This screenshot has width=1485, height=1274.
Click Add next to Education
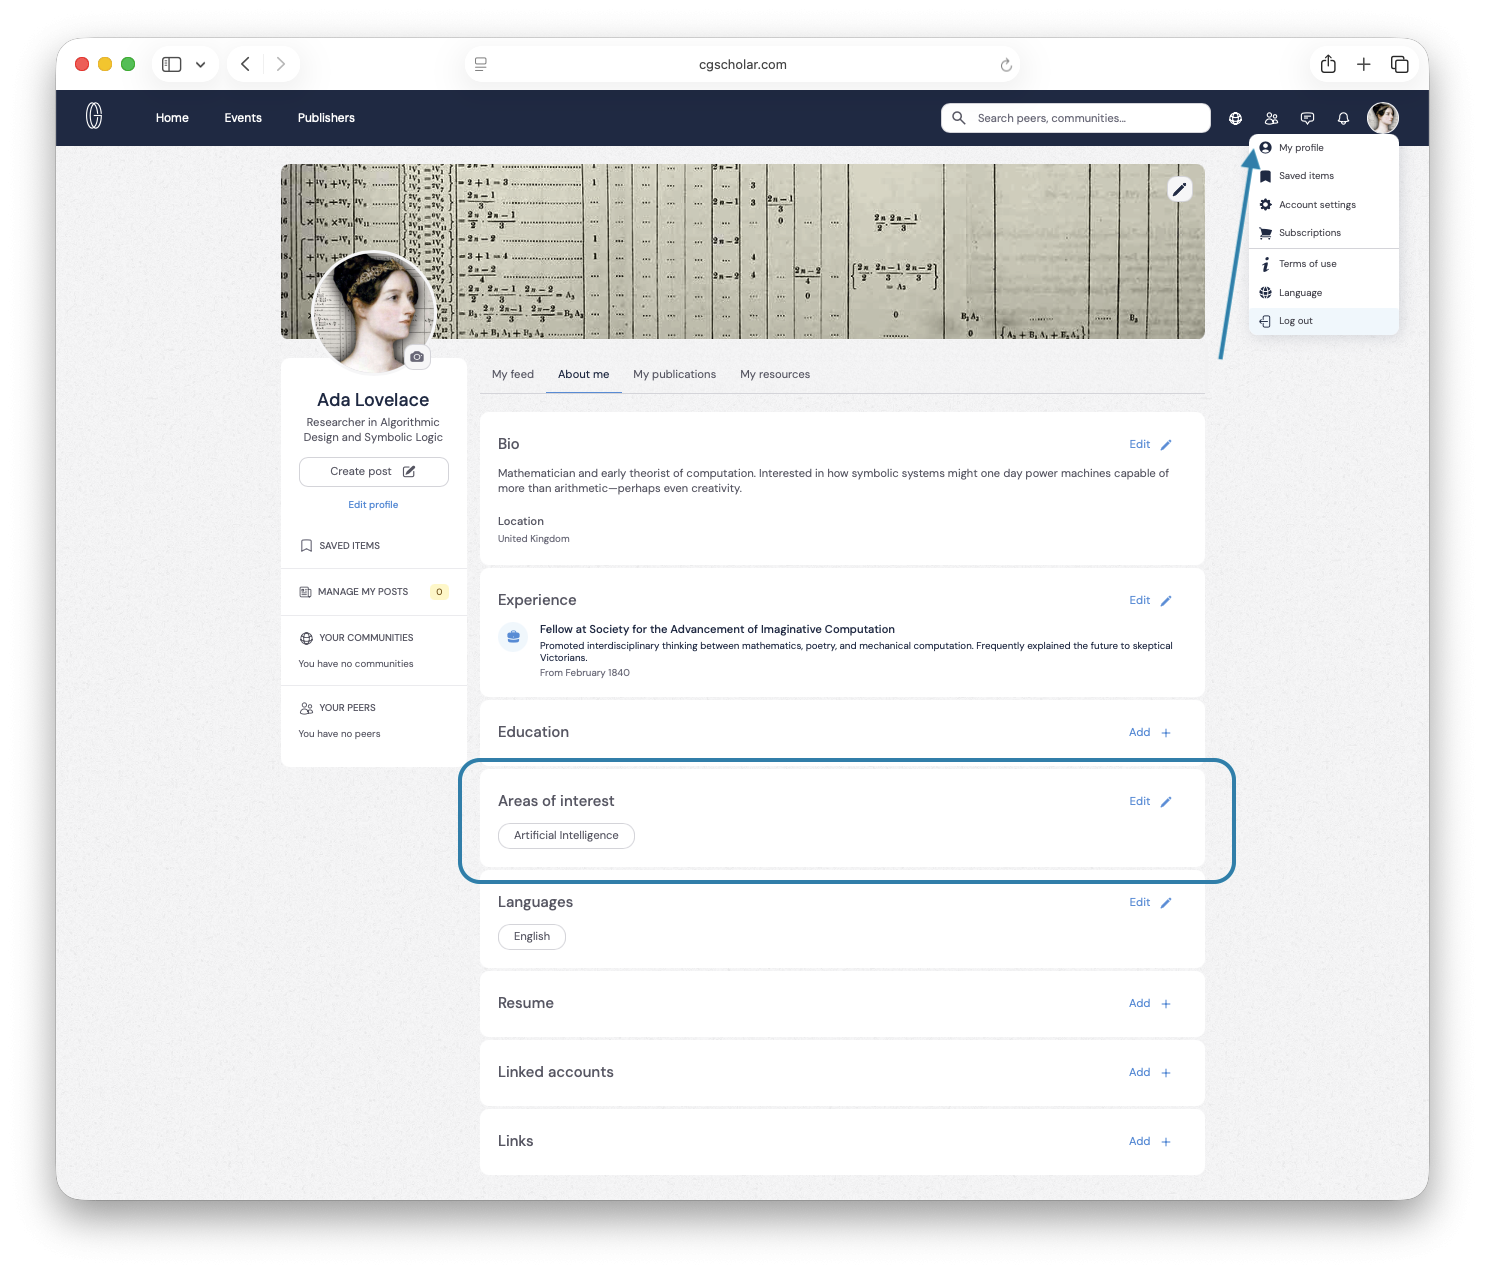[x=1149, y=732]
